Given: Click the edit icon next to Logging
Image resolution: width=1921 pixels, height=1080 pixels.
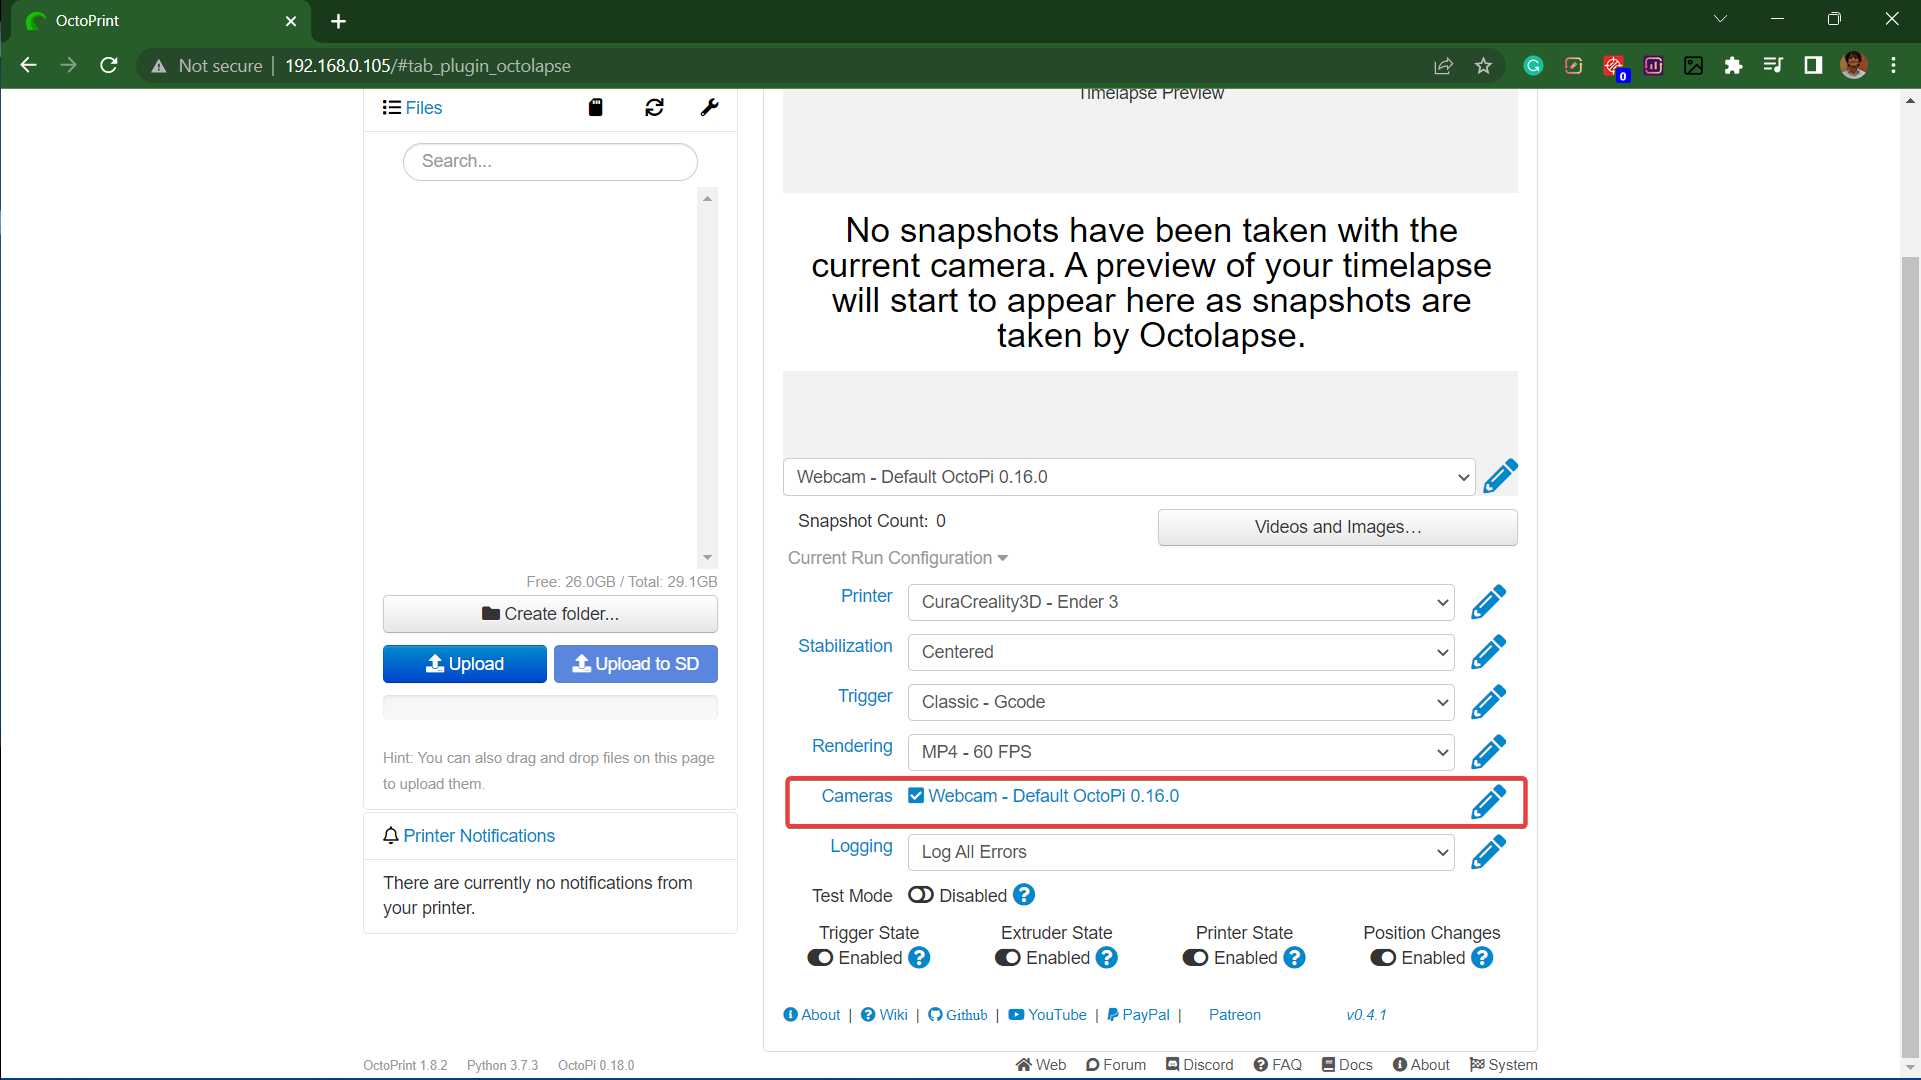Looking at the screenshot, I should 1488,852.
